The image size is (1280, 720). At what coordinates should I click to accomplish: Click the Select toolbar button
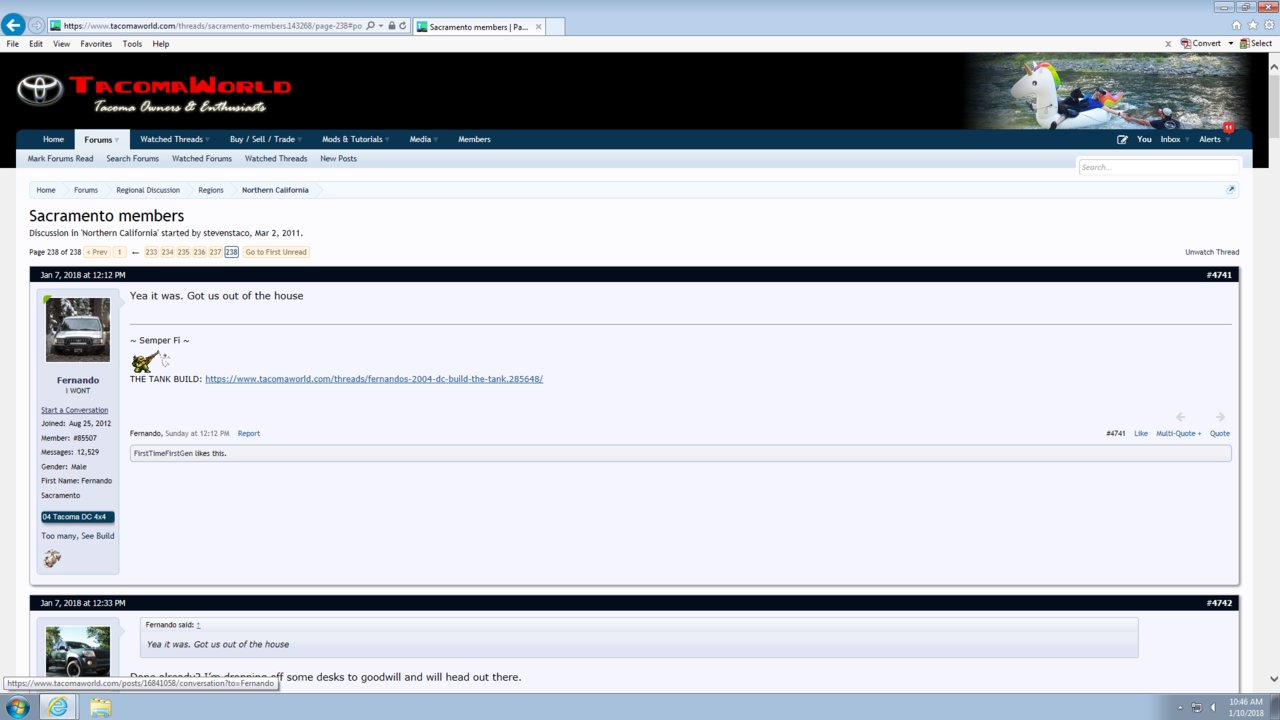click(x=1256, y=44)
